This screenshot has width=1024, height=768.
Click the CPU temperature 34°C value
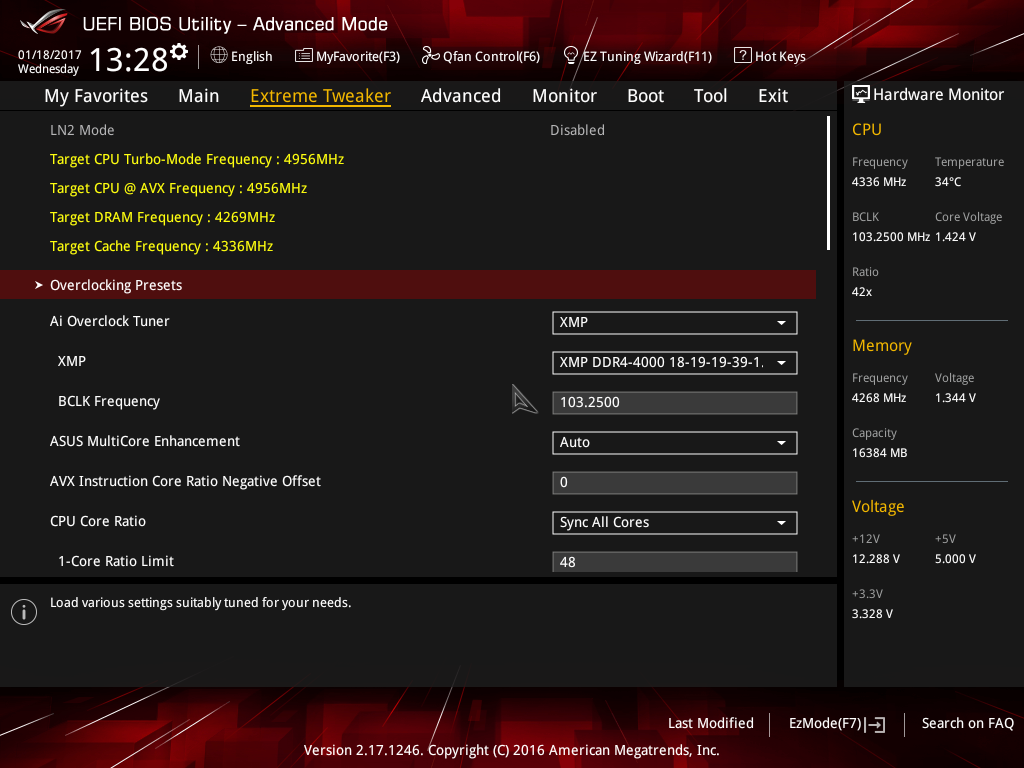(948, 182)
